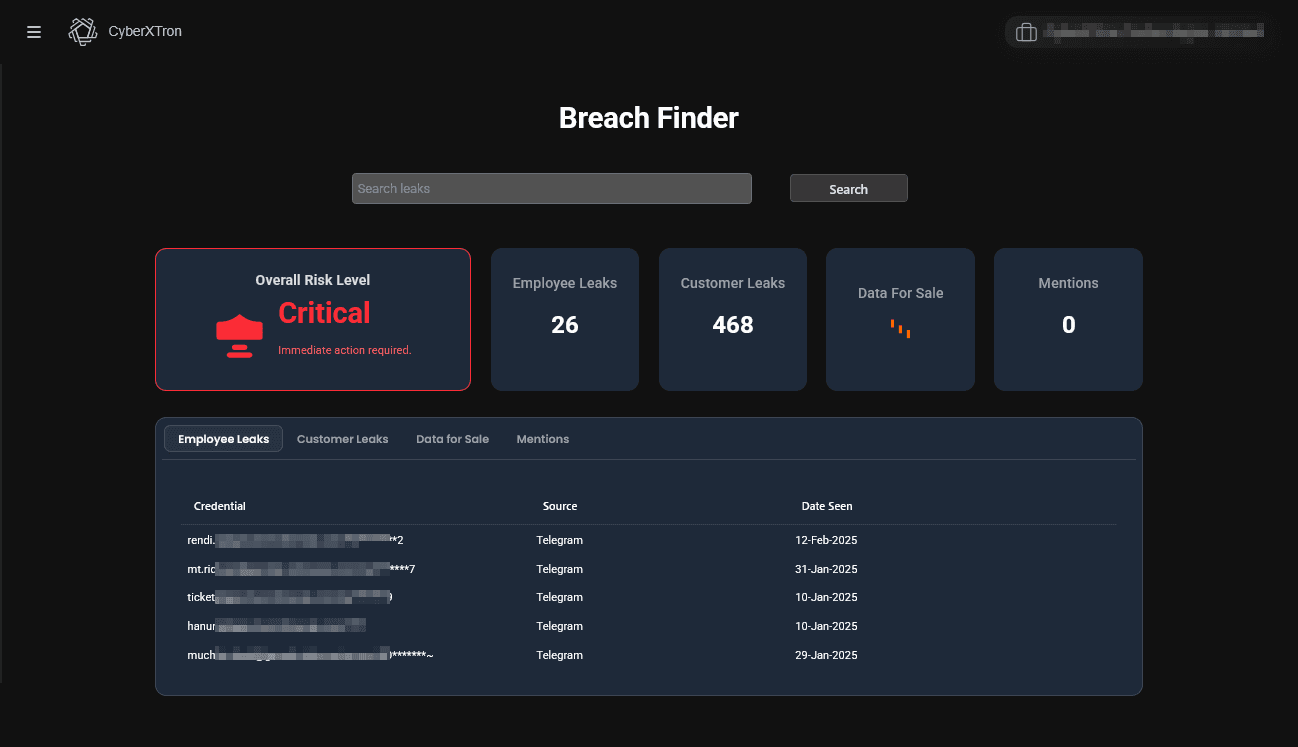This screenshot has height=747, width=1298.
Task: Open the Mentions tab
Action: 542,438
